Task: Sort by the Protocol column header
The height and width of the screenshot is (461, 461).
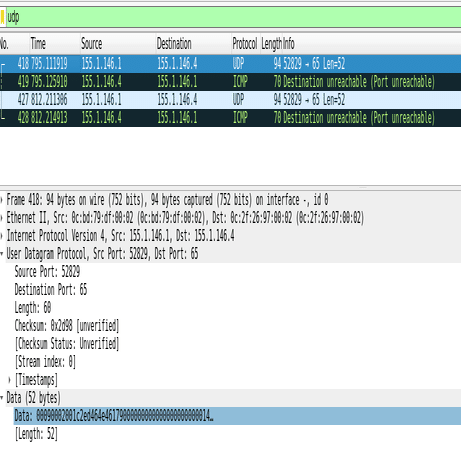Action: [245, 44]
